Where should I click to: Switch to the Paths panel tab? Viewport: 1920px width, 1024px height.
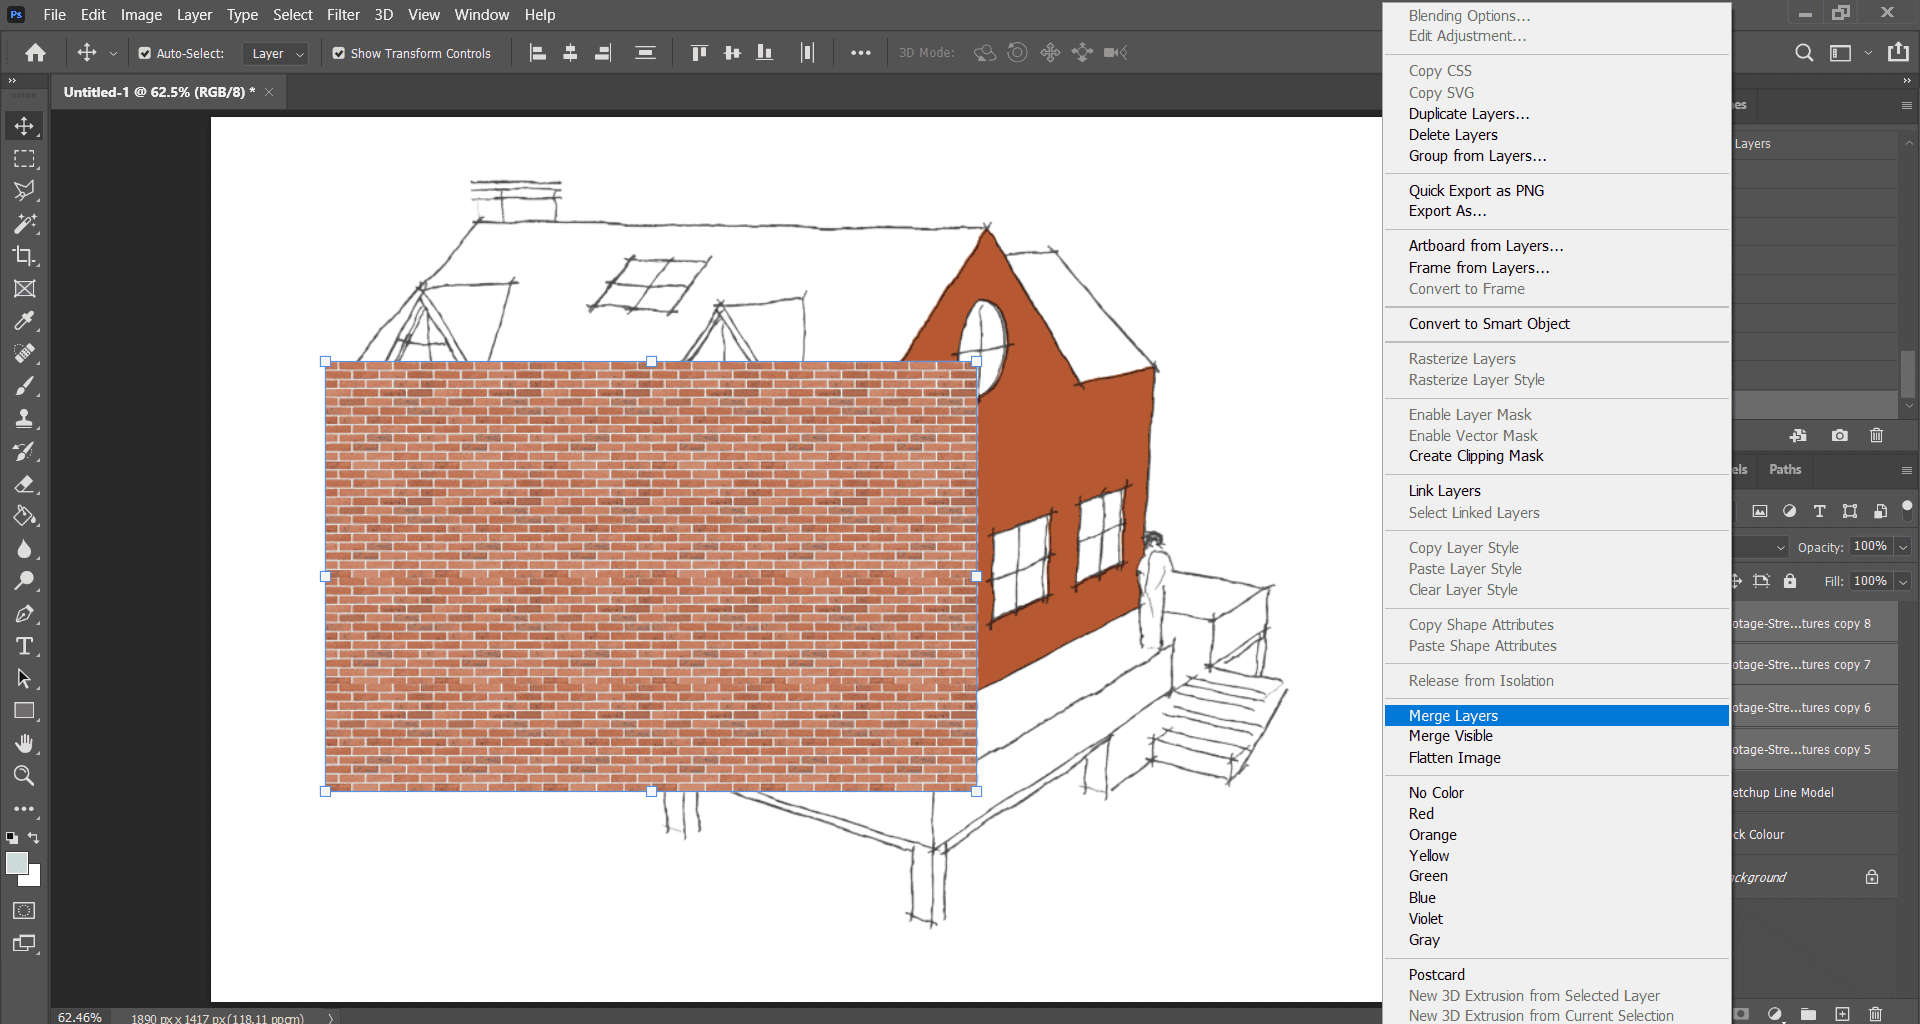click(x=1784, y=470)
